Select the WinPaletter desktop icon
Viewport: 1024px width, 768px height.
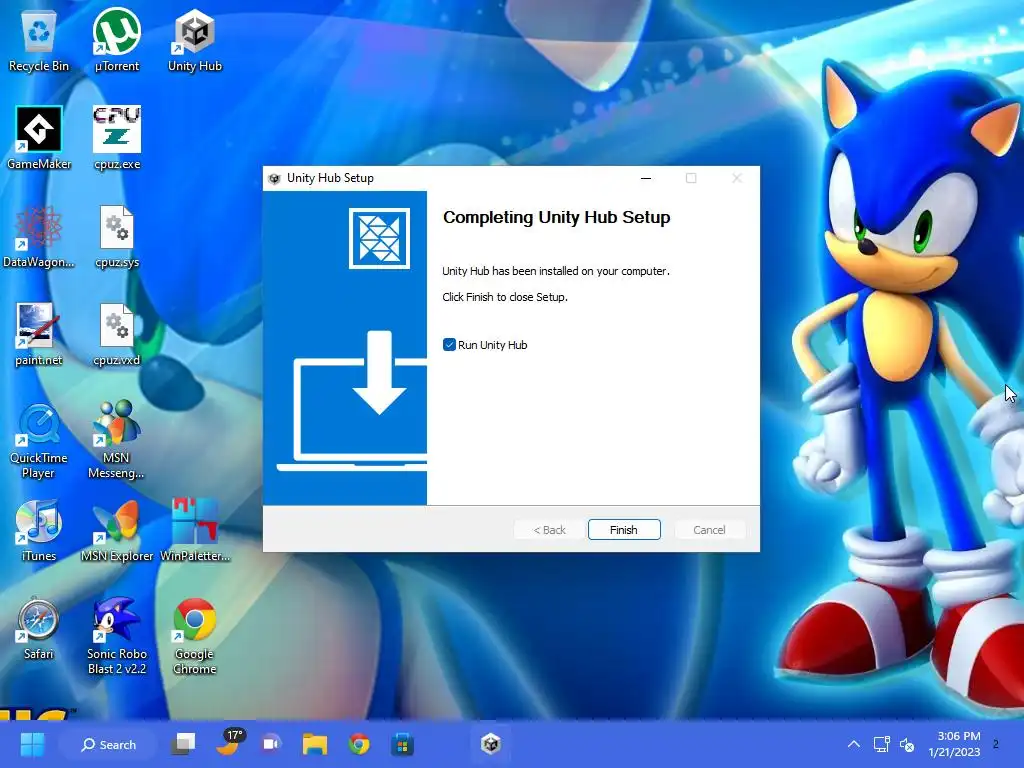point(195,530)
